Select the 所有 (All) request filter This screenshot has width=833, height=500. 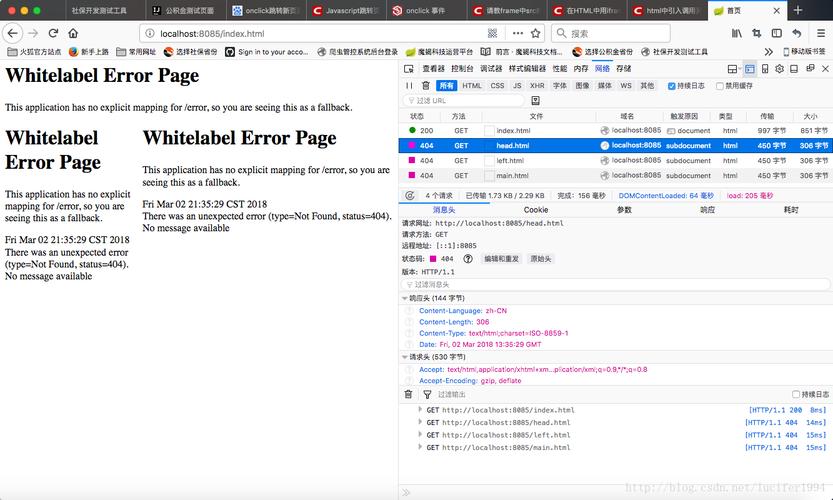(447, 86)
